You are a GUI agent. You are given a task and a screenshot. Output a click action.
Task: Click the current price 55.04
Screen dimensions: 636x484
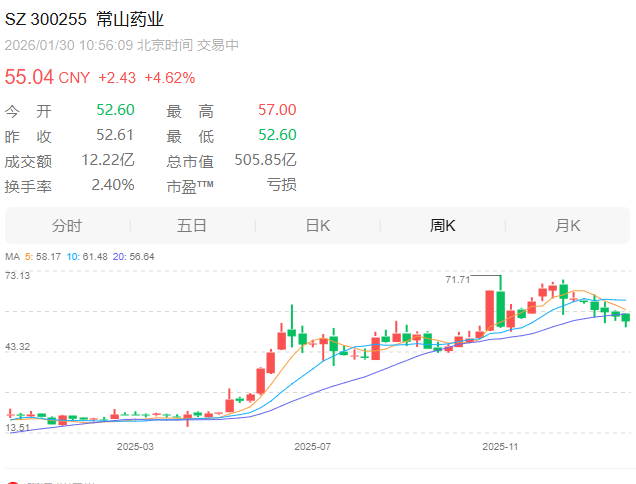29,77
